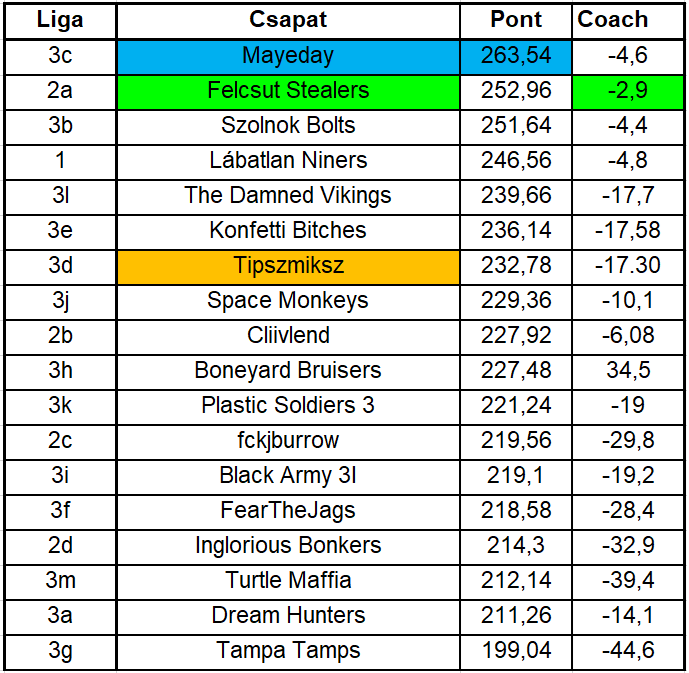
Task: Select the Lábatlan Niners cell
Action: coord(288,160)
